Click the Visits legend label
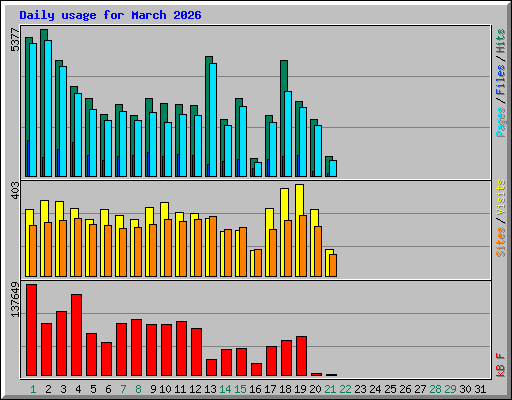This screenshot has height=400, width=512. tap(501, 197)
